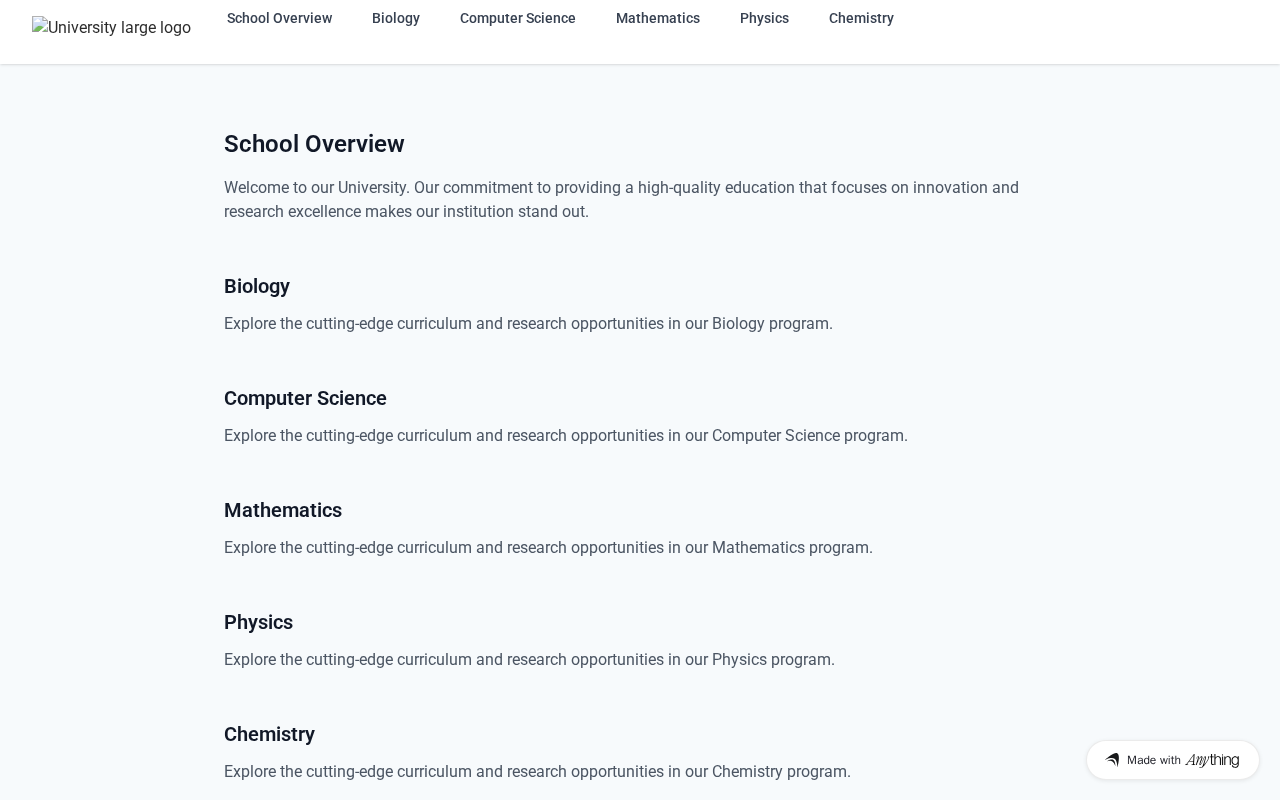Choose Physics in the top navigation
1280x800 pixels.
coord(764,18)
